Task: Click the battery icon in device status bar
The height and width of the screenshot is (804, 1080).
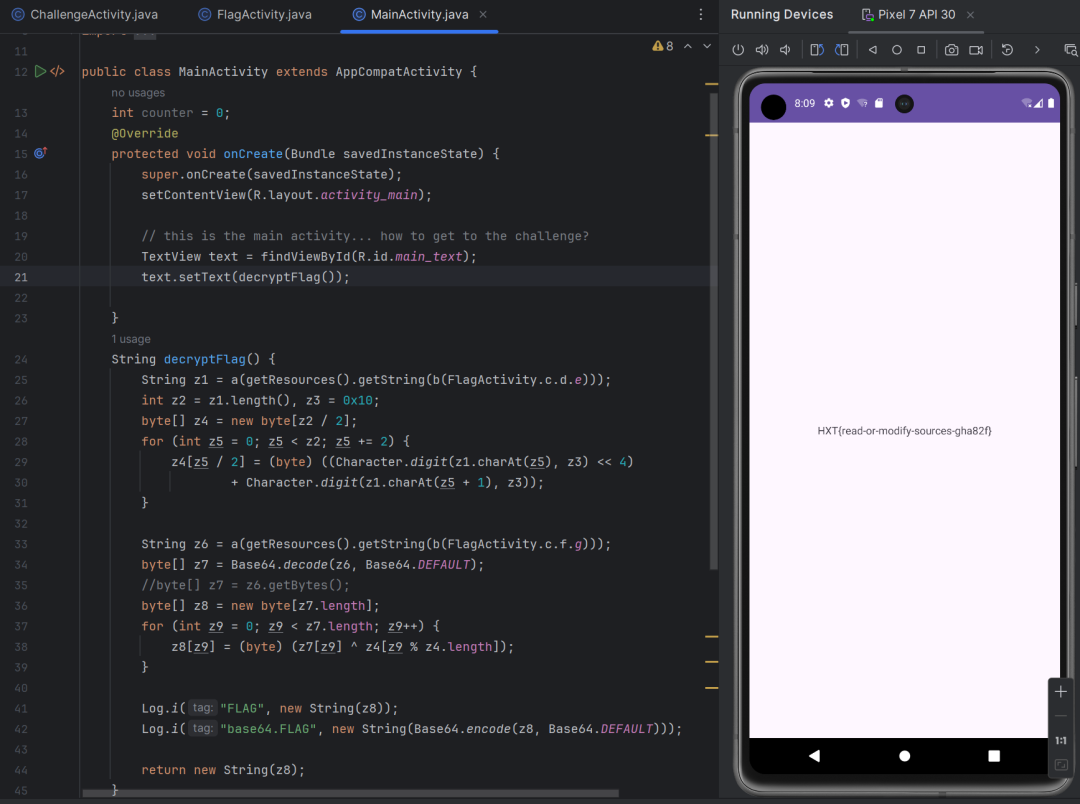Action: click(1051, 103)
